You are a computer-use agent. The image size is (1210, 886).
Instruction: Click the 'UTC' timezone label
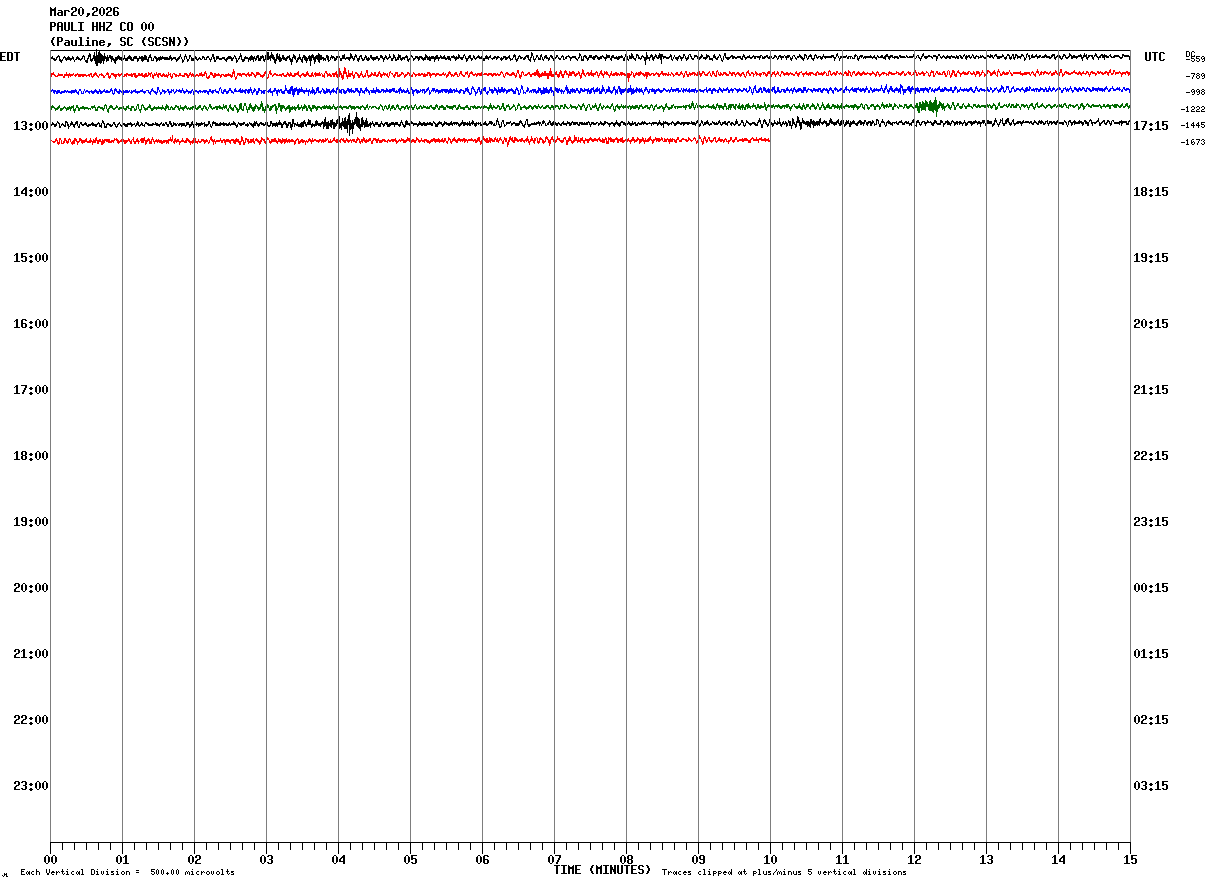click(1155, 57)
